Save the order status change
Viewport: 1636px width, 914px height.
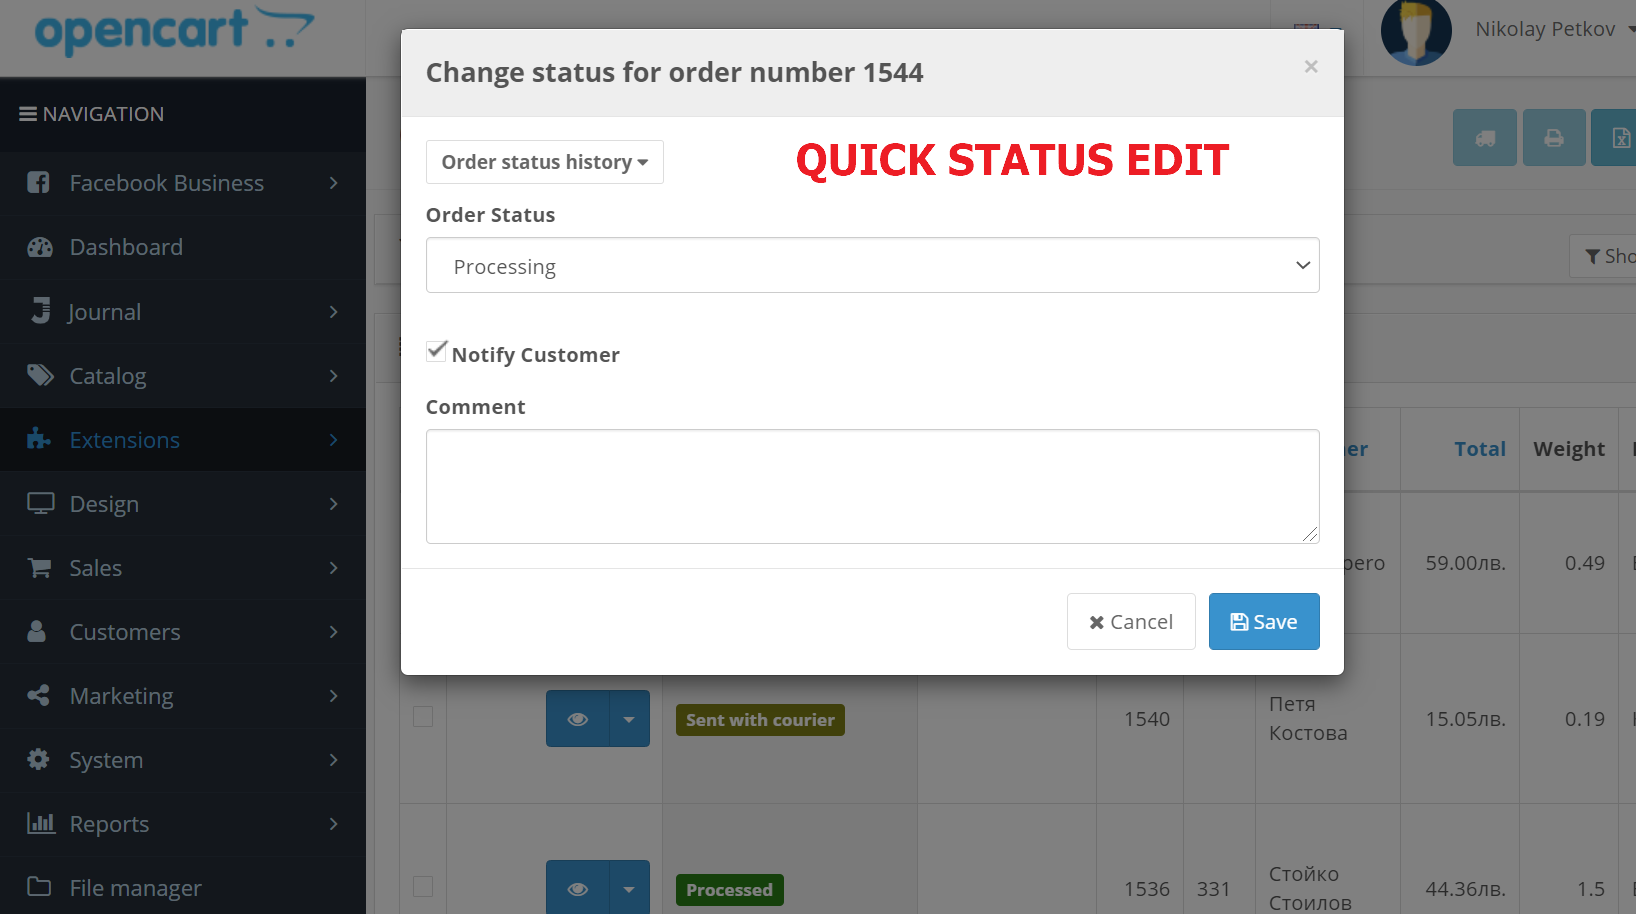1263,622
